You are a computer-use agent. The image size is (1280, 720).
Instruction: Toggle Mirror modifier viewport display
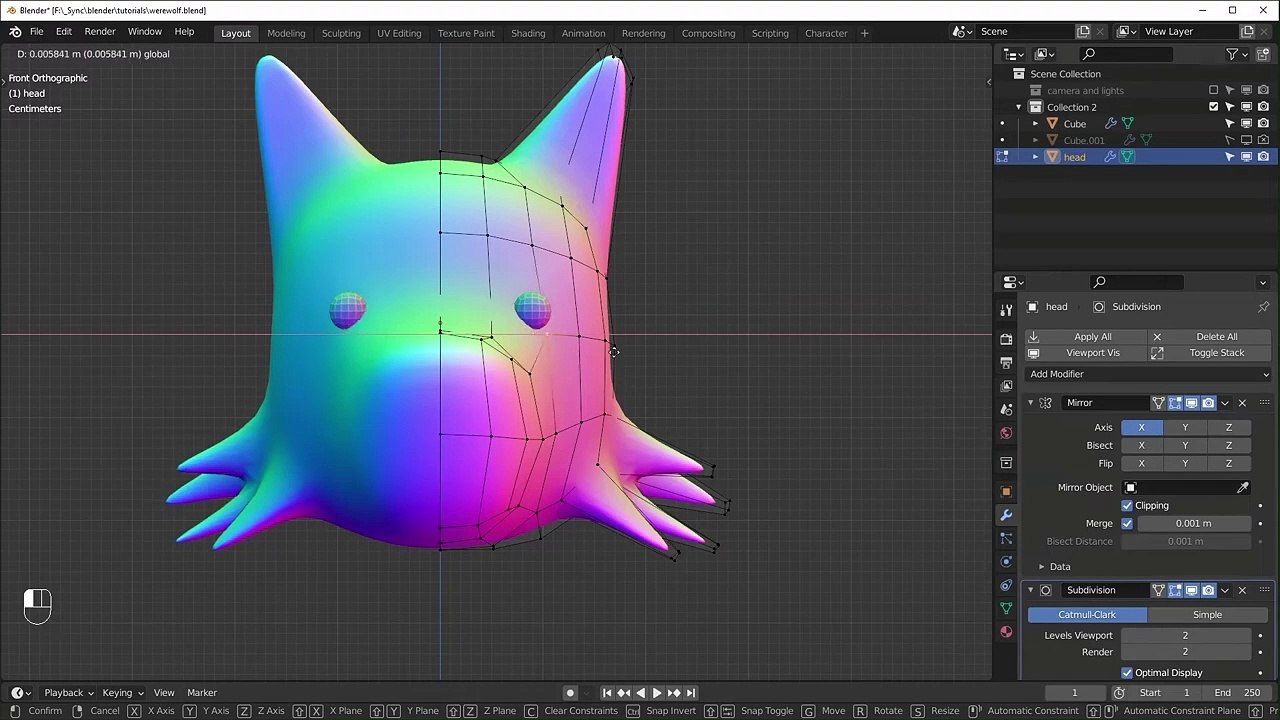click(1192, 403)
